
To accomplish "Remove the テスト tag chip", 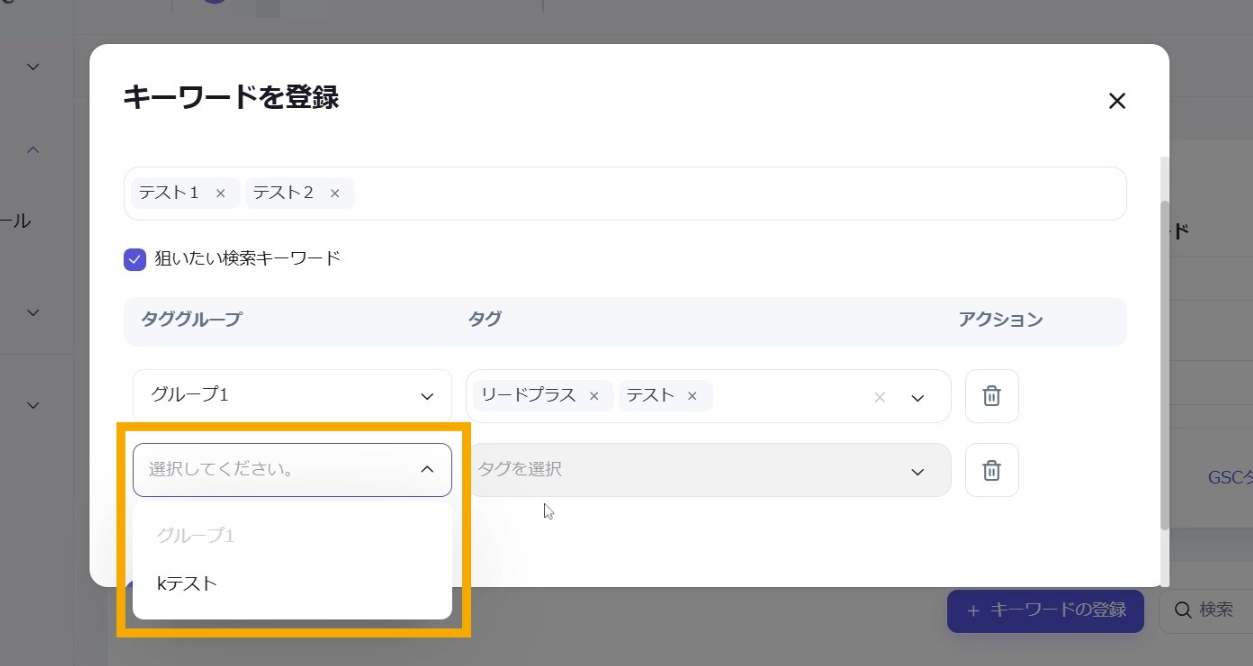I will pos(691,396).
